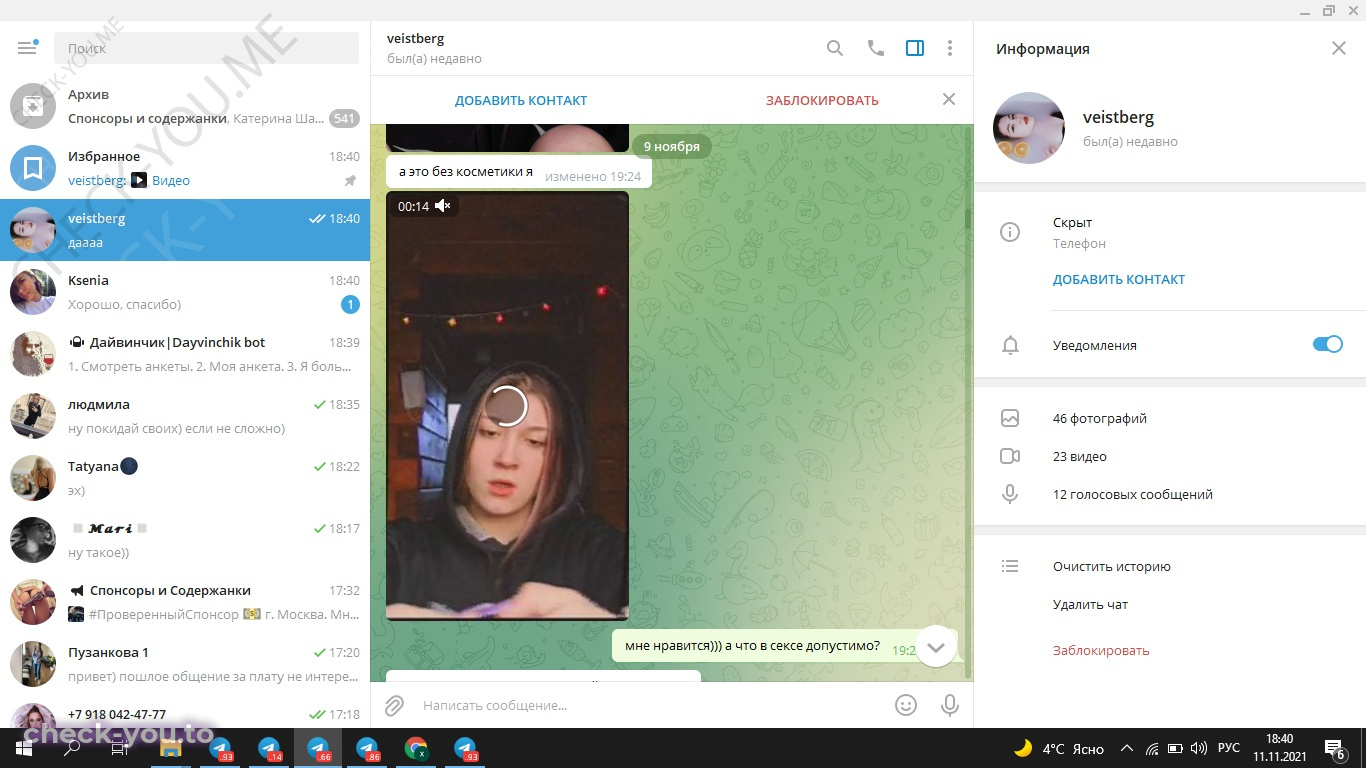Open the Ksenia chat

coord(185,292)
